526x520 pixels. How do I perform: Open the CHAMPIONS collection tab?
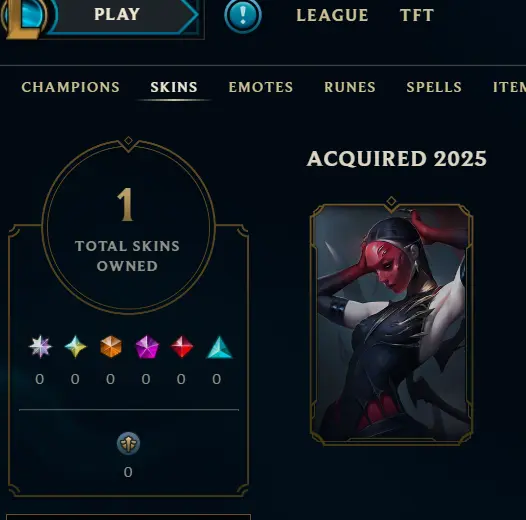coord(70,87)
